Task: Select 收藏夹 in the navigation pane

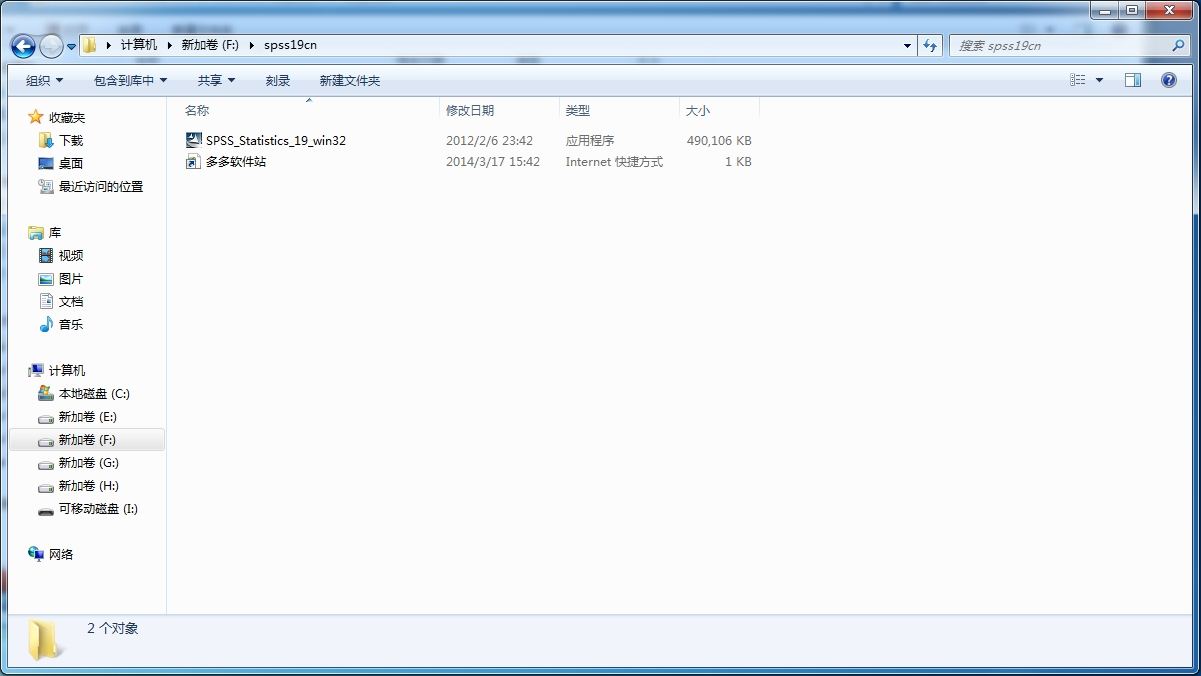Action: (67, 117)
